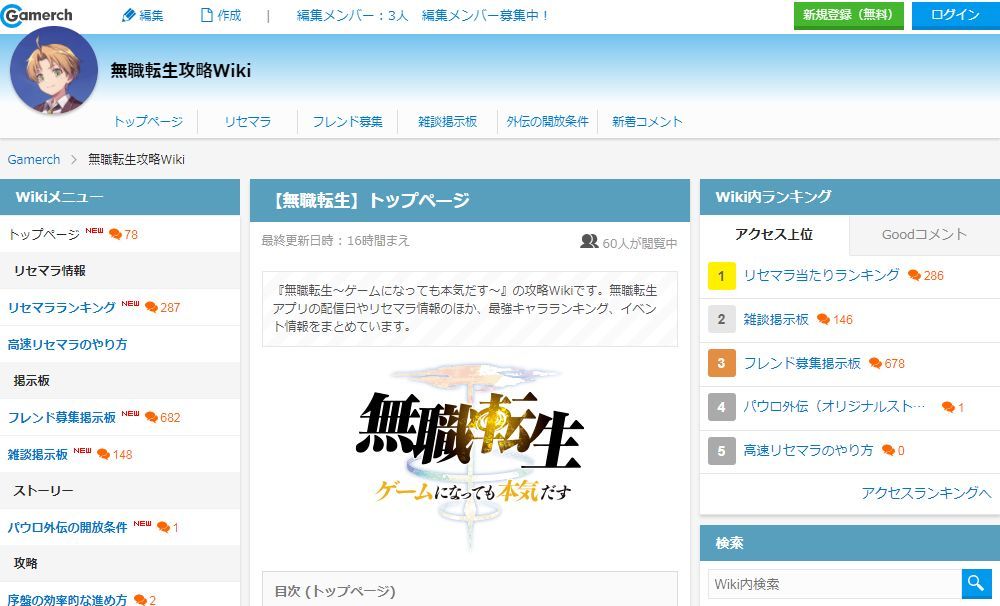Open sidebar 序盤の効率的な進め方 link
This screenshot has width=1000, height=606.
click(x=68, y=600)
